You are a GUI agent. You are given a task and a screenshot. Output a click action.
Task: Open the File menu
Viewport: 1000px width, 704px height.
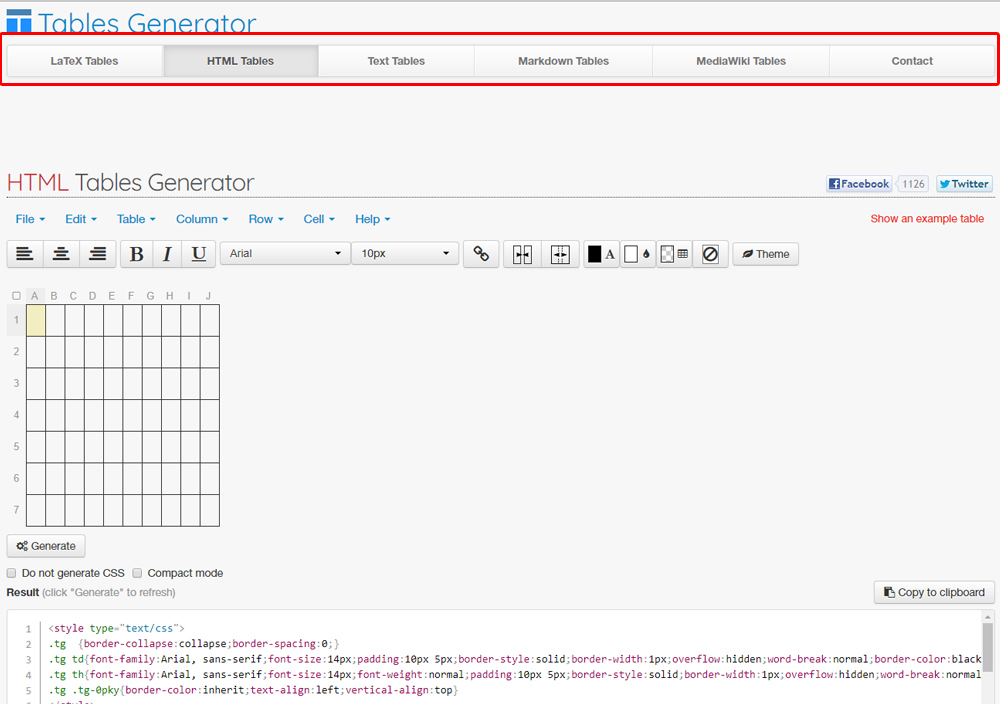click(x=30, y=219)
